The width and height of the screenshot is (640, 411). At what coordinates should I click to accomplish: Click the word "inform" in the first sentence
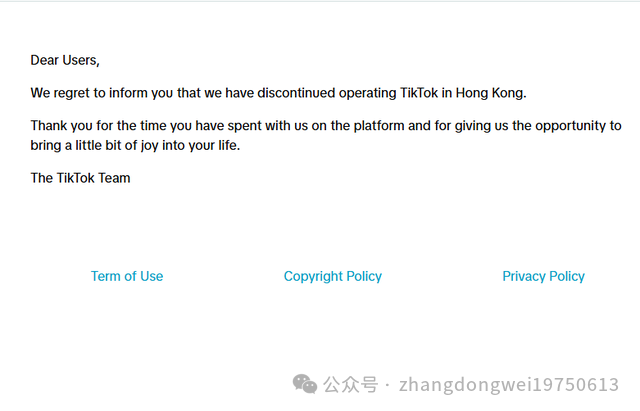coord(128,93)
